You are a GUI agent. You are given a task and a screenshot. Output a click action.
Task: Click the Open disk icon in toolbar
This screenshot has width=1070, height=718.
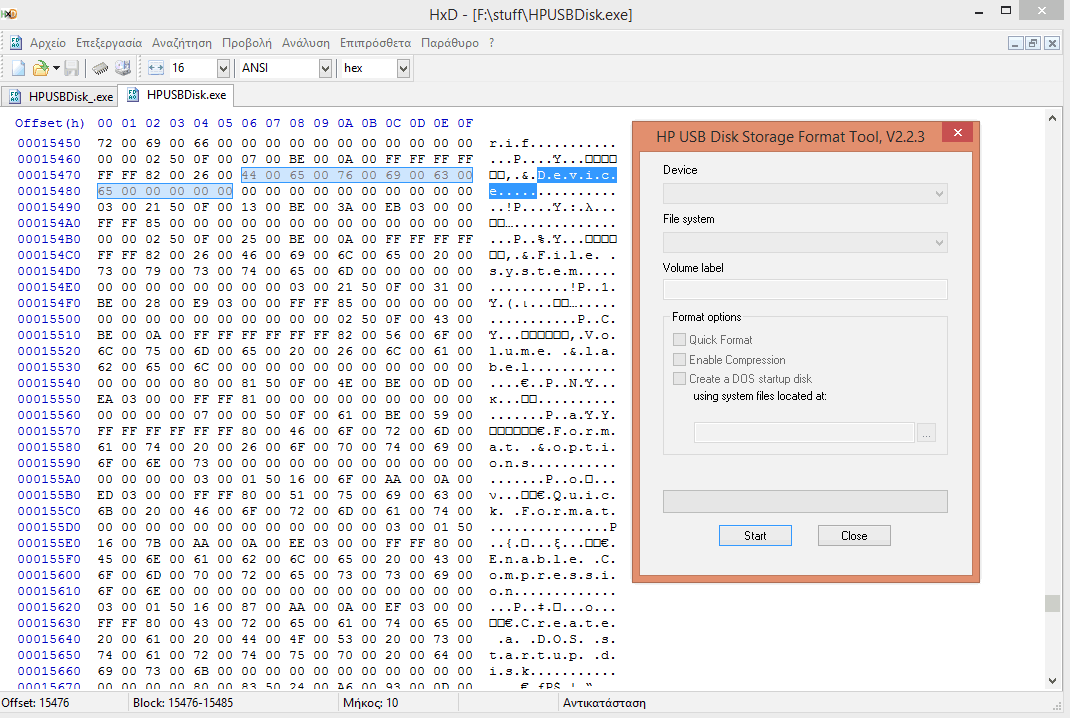(x=123, y=68)
